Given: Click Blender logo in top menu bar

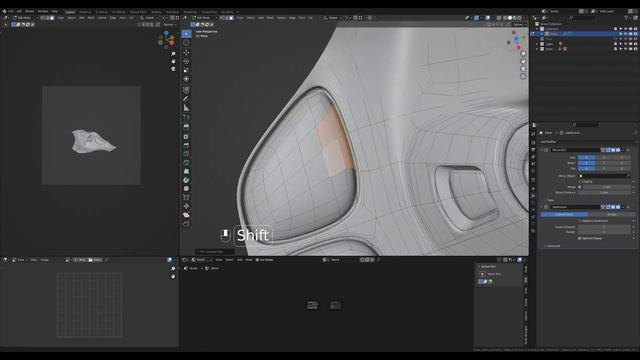Looking at the screenshot, I should (x=4, y=11).
